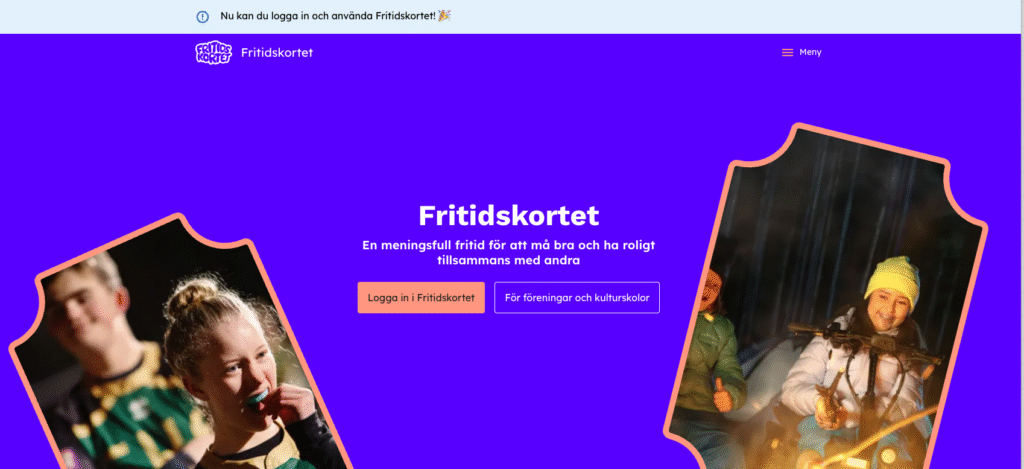Log in with Logga in i Fritidskortet
Image resolution: width=1024 pixels, height=469 pixels.
421,298
